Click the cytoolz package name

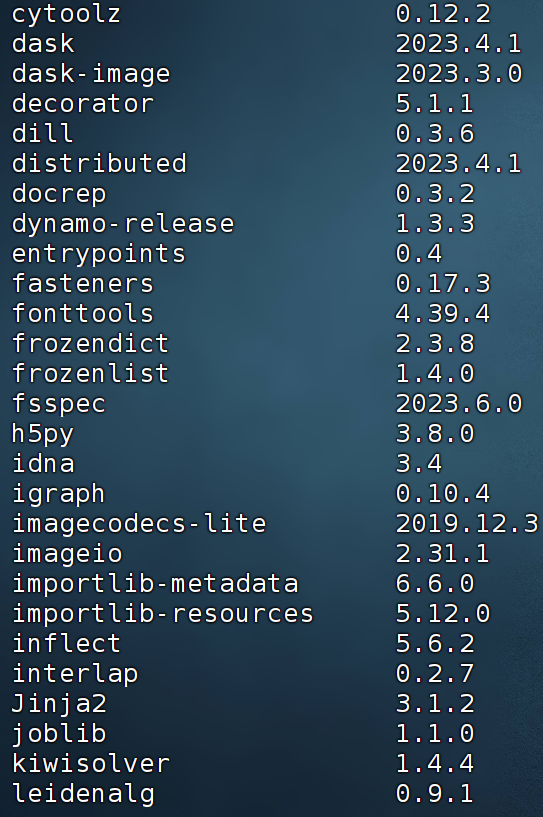coord(66,14)
